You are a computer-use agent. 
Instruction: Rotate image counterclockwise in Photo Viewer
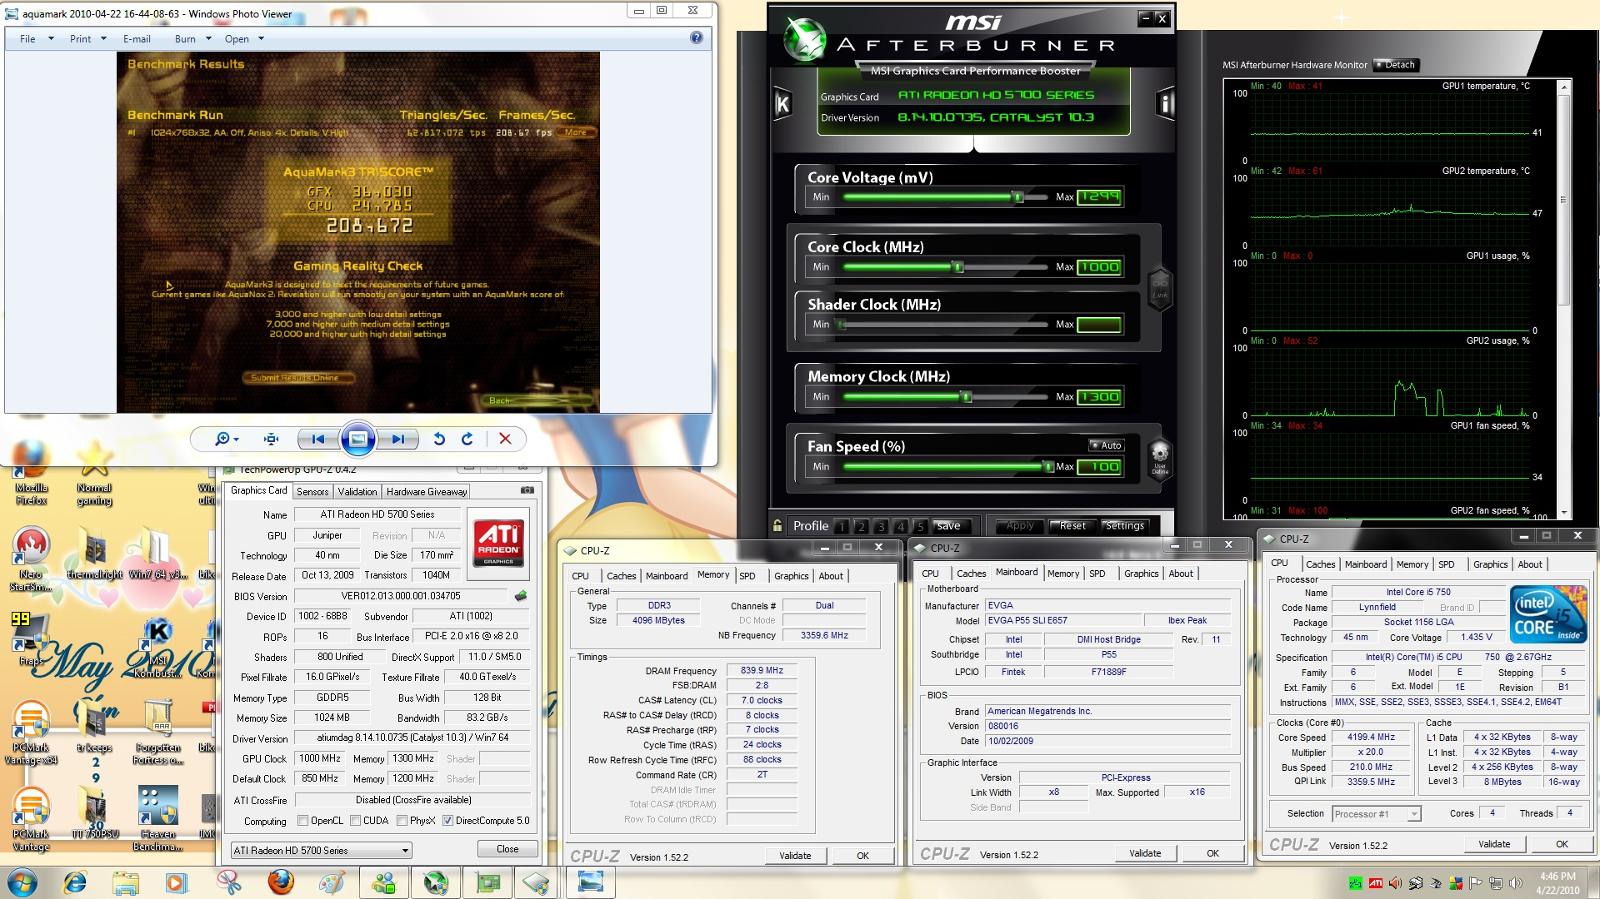[x=439, y=439]
